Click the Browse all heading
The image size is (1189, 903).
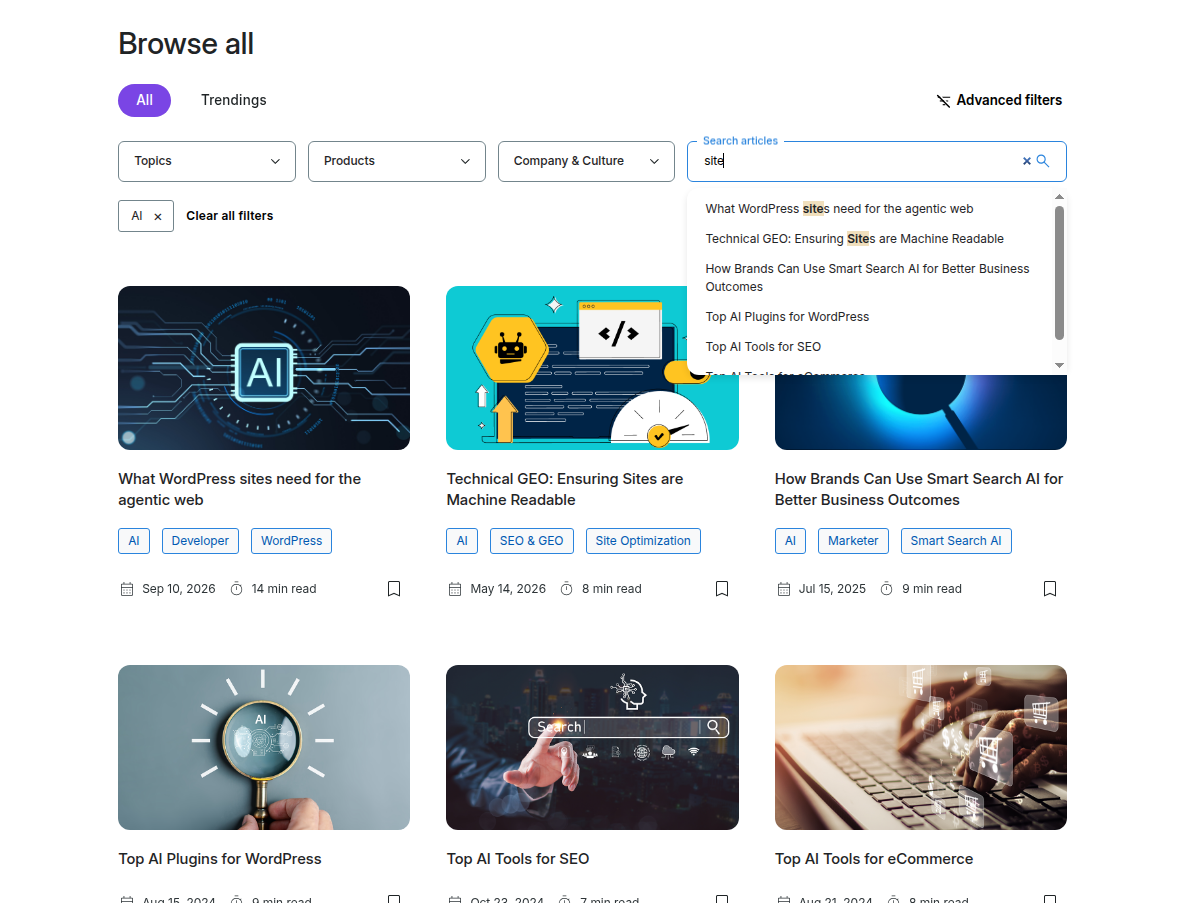pyautogui.click(x=186, y=44)
